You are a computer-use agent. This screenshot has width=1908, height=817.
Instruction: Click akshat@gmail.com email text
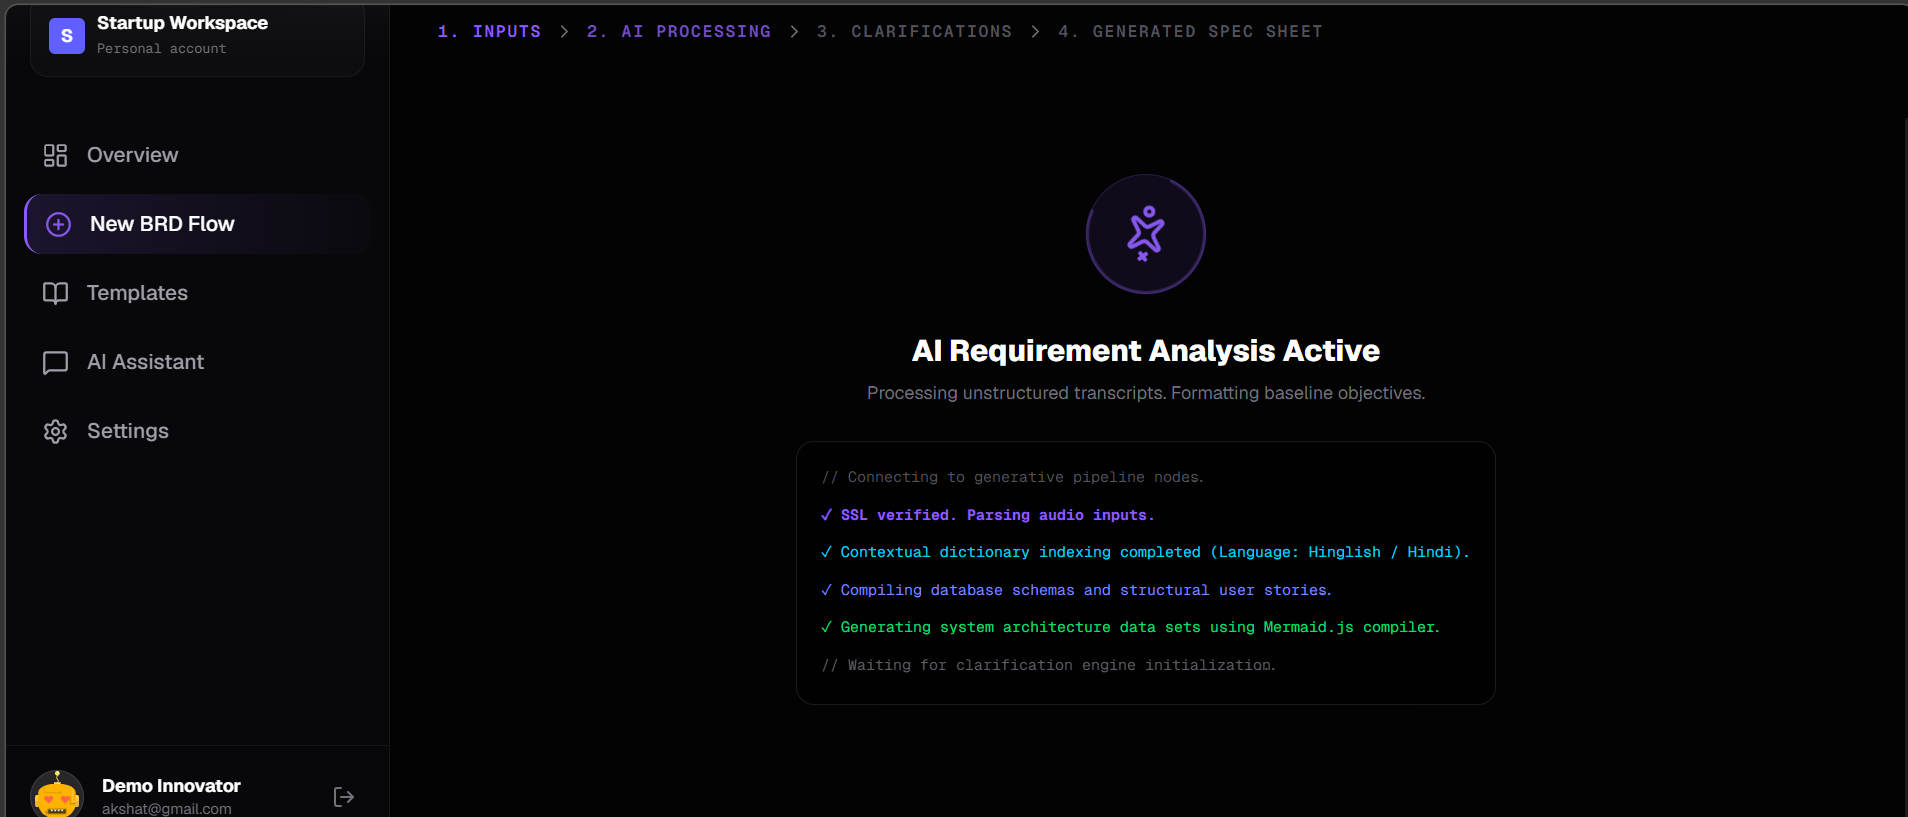(166, 808)
